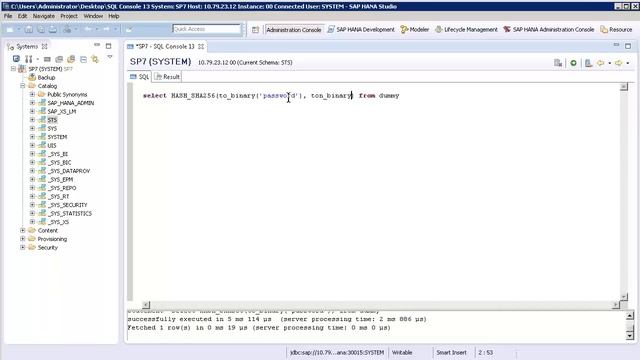The width and height of the screenshot is (640, 360).
Task: Open the File menu
Action: (x=8, y=16)
